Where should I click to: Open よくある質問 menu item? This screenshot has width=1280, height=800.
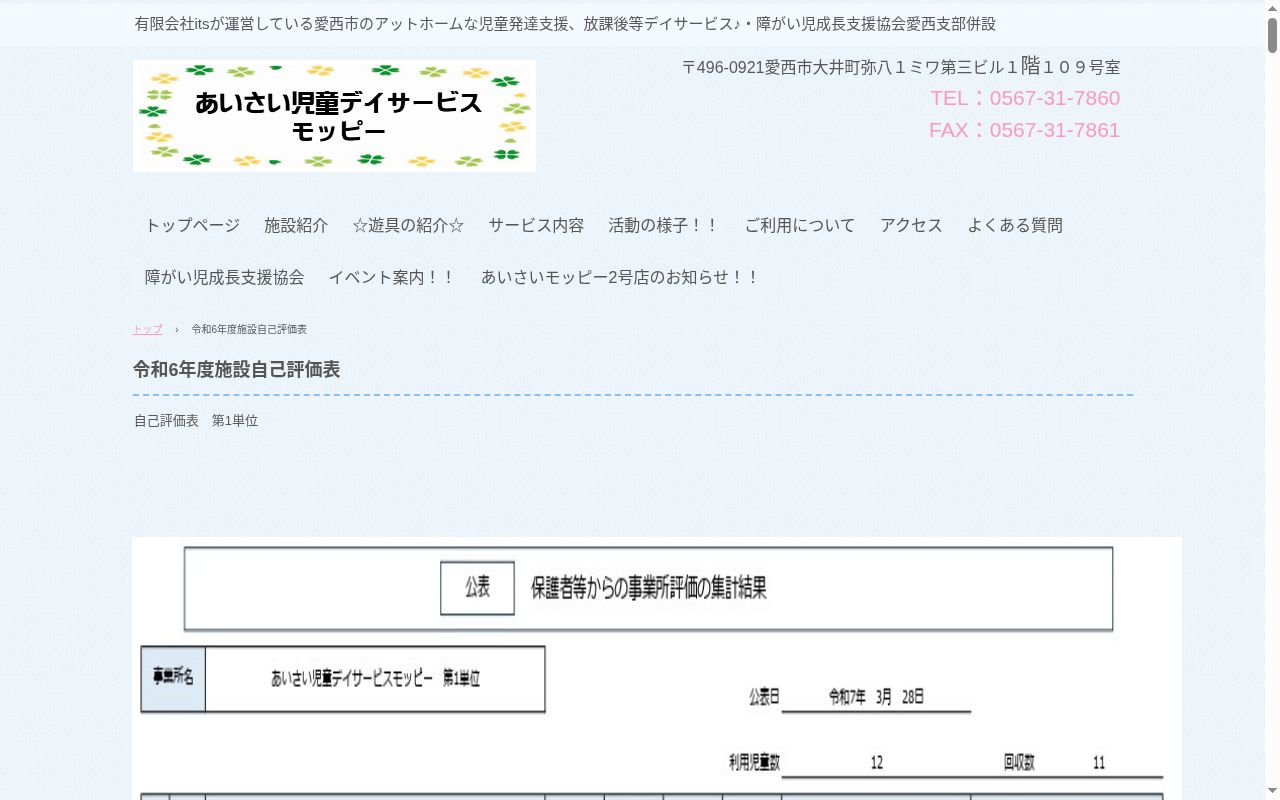[x=1015, y=226]
